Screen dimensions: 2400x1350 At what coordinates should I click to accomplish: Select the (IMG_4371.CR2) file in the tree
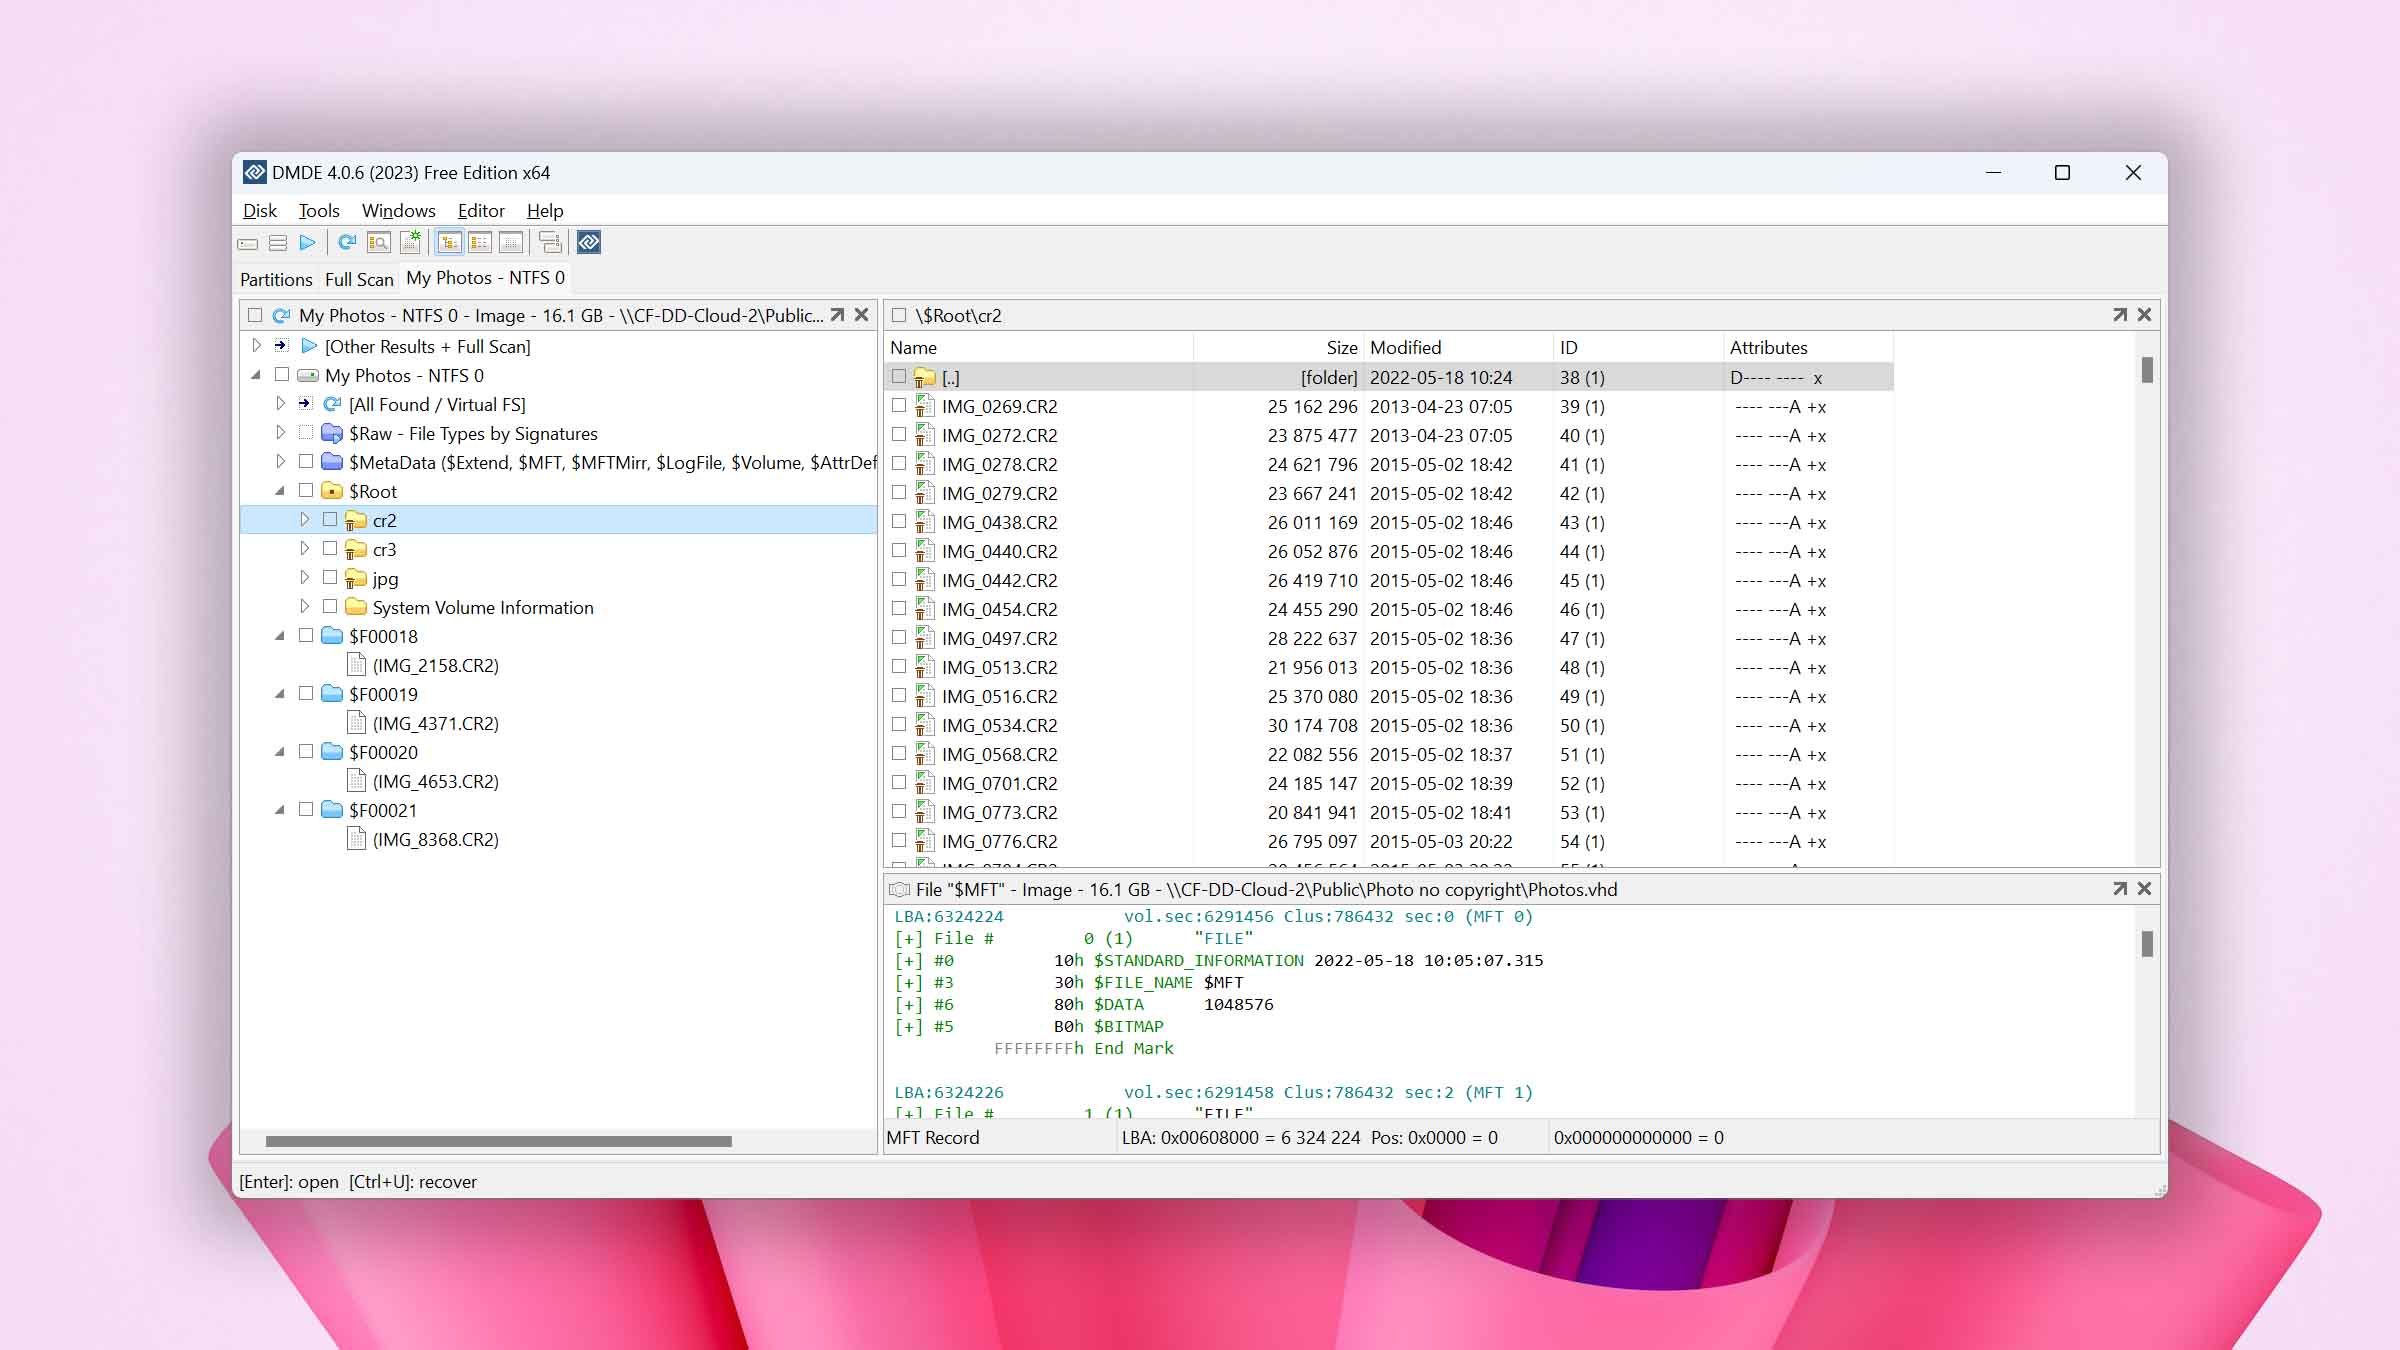[x=435, y=723]
